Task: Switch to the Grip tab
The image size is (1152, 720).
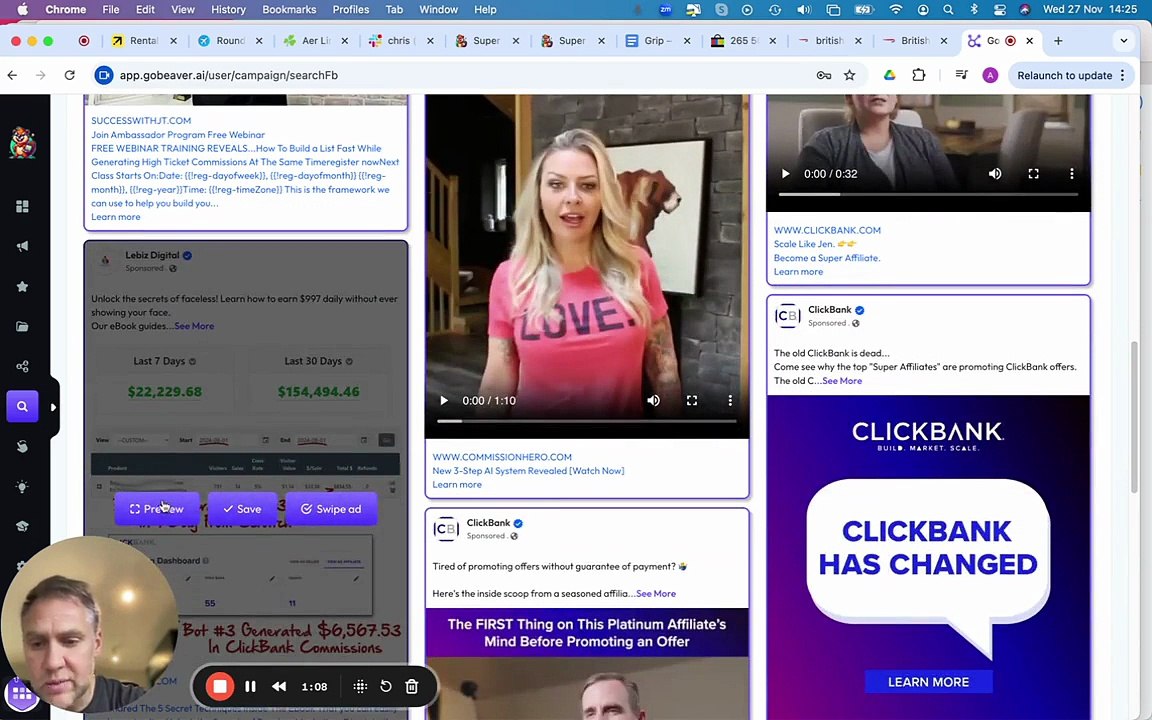Action: tap(658, 40)
